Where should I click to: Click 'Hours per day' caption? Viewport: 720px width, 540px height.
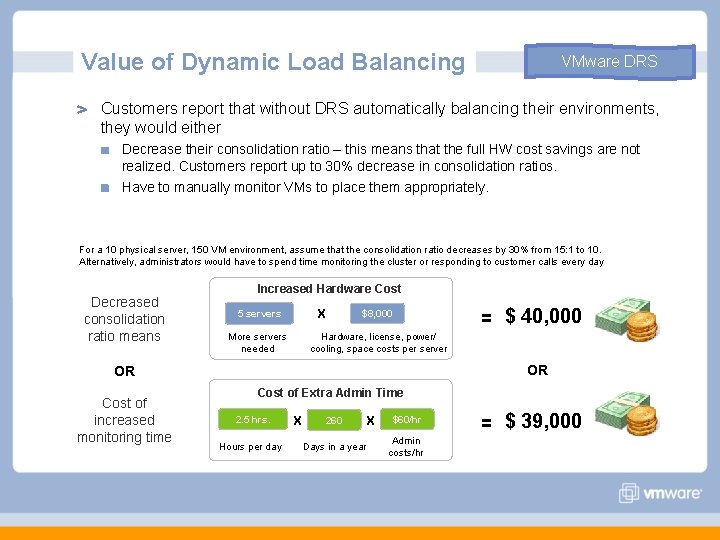pos(251,447)
